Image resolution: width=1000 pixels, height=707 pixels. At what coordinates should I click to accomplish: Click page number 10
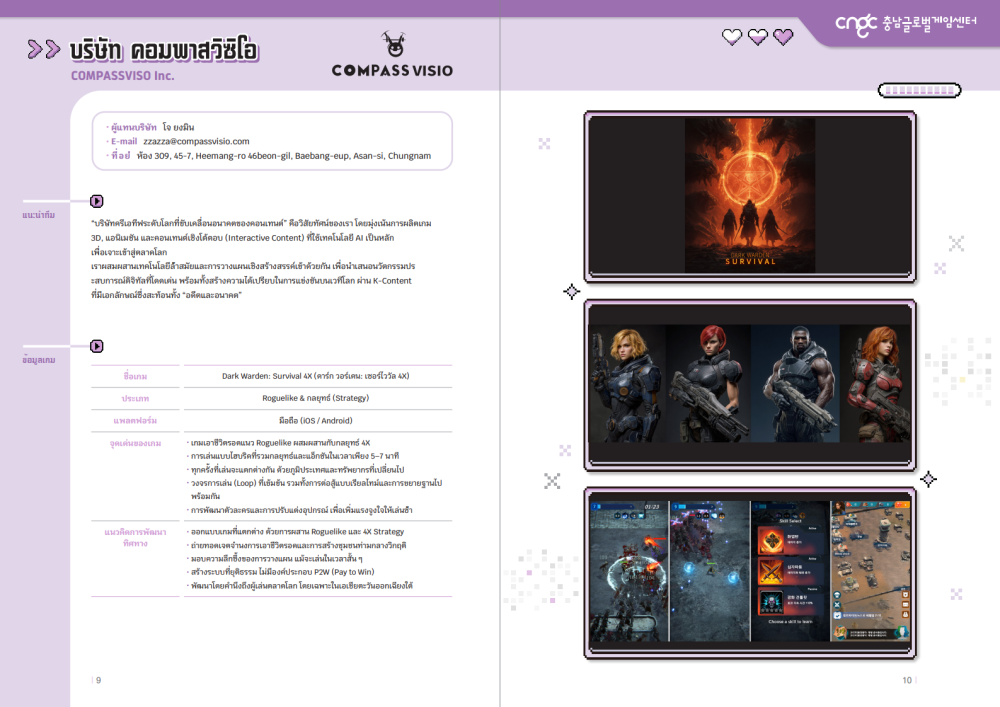pyautogui.click(x=907, y=680)
